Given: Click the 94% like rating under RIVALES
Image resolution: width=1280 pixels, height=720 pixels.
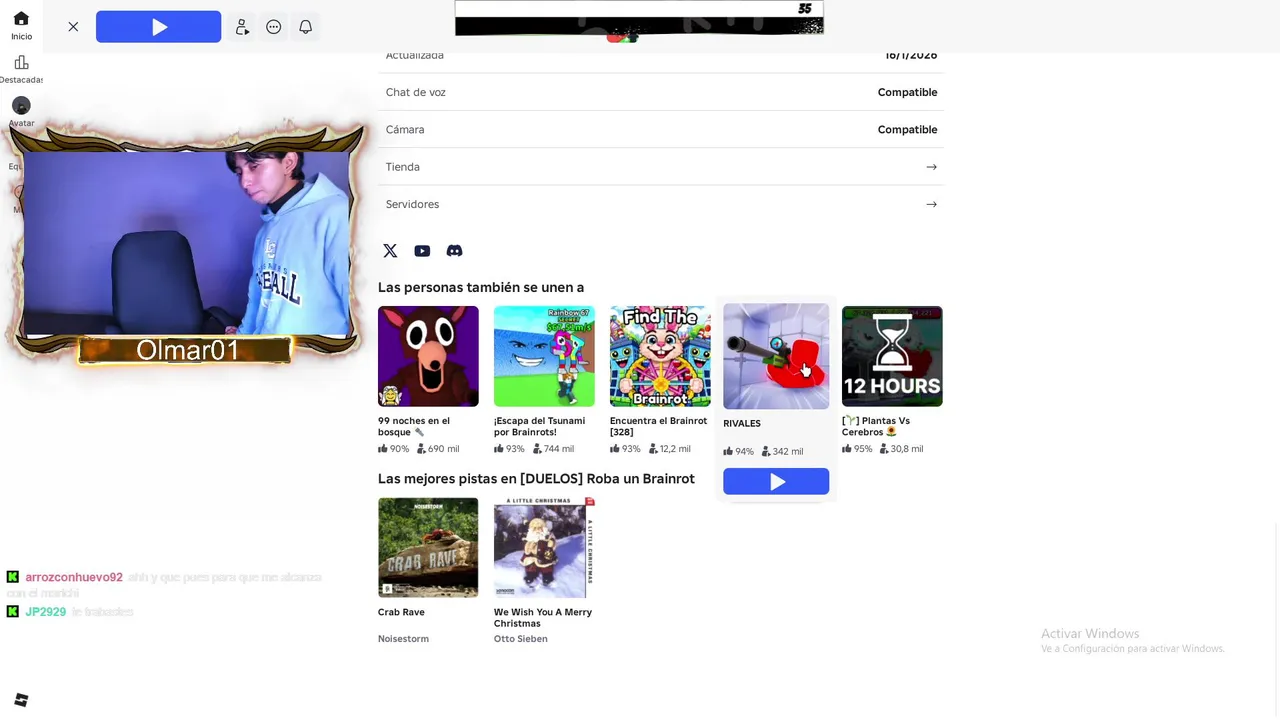Looking at the screenshot, I should pyautogui.click(x=738, y=451).
